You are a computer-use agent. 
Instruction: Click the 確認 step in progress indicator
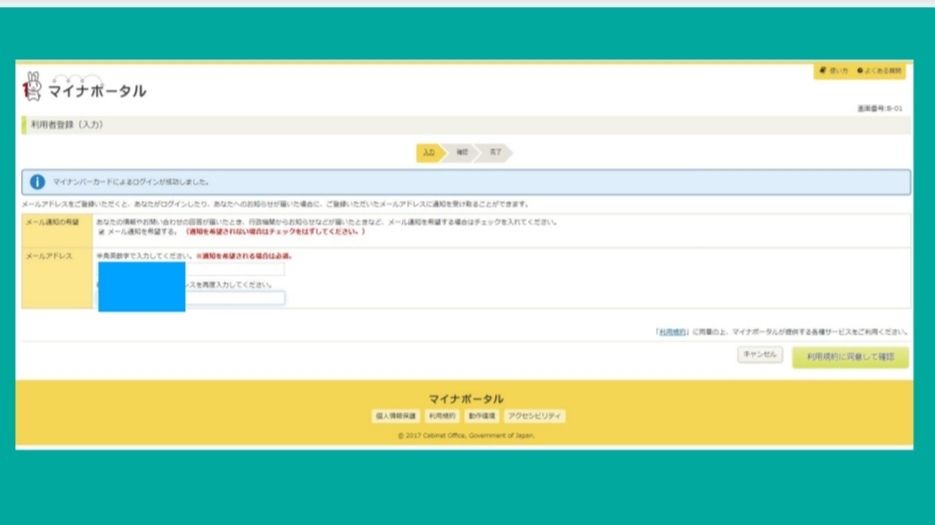point(461,153)
